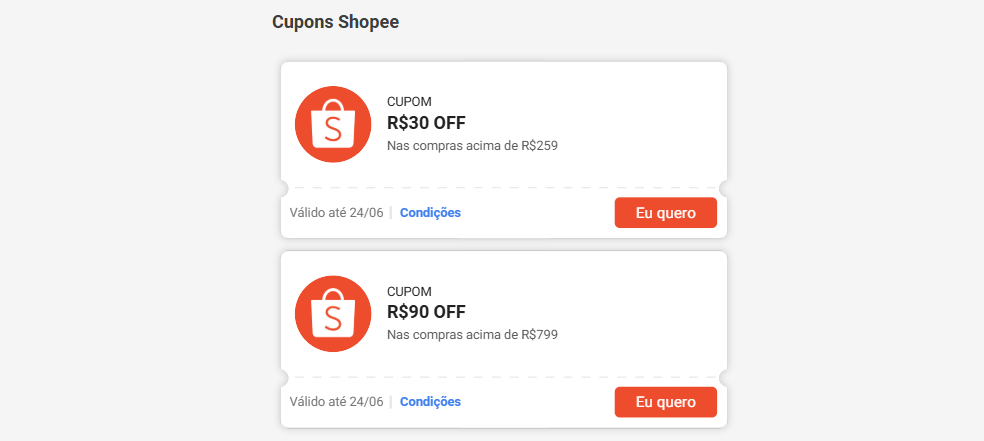
Task: Click the R$30 OFF coupon title
Action: tap(426, 123)
